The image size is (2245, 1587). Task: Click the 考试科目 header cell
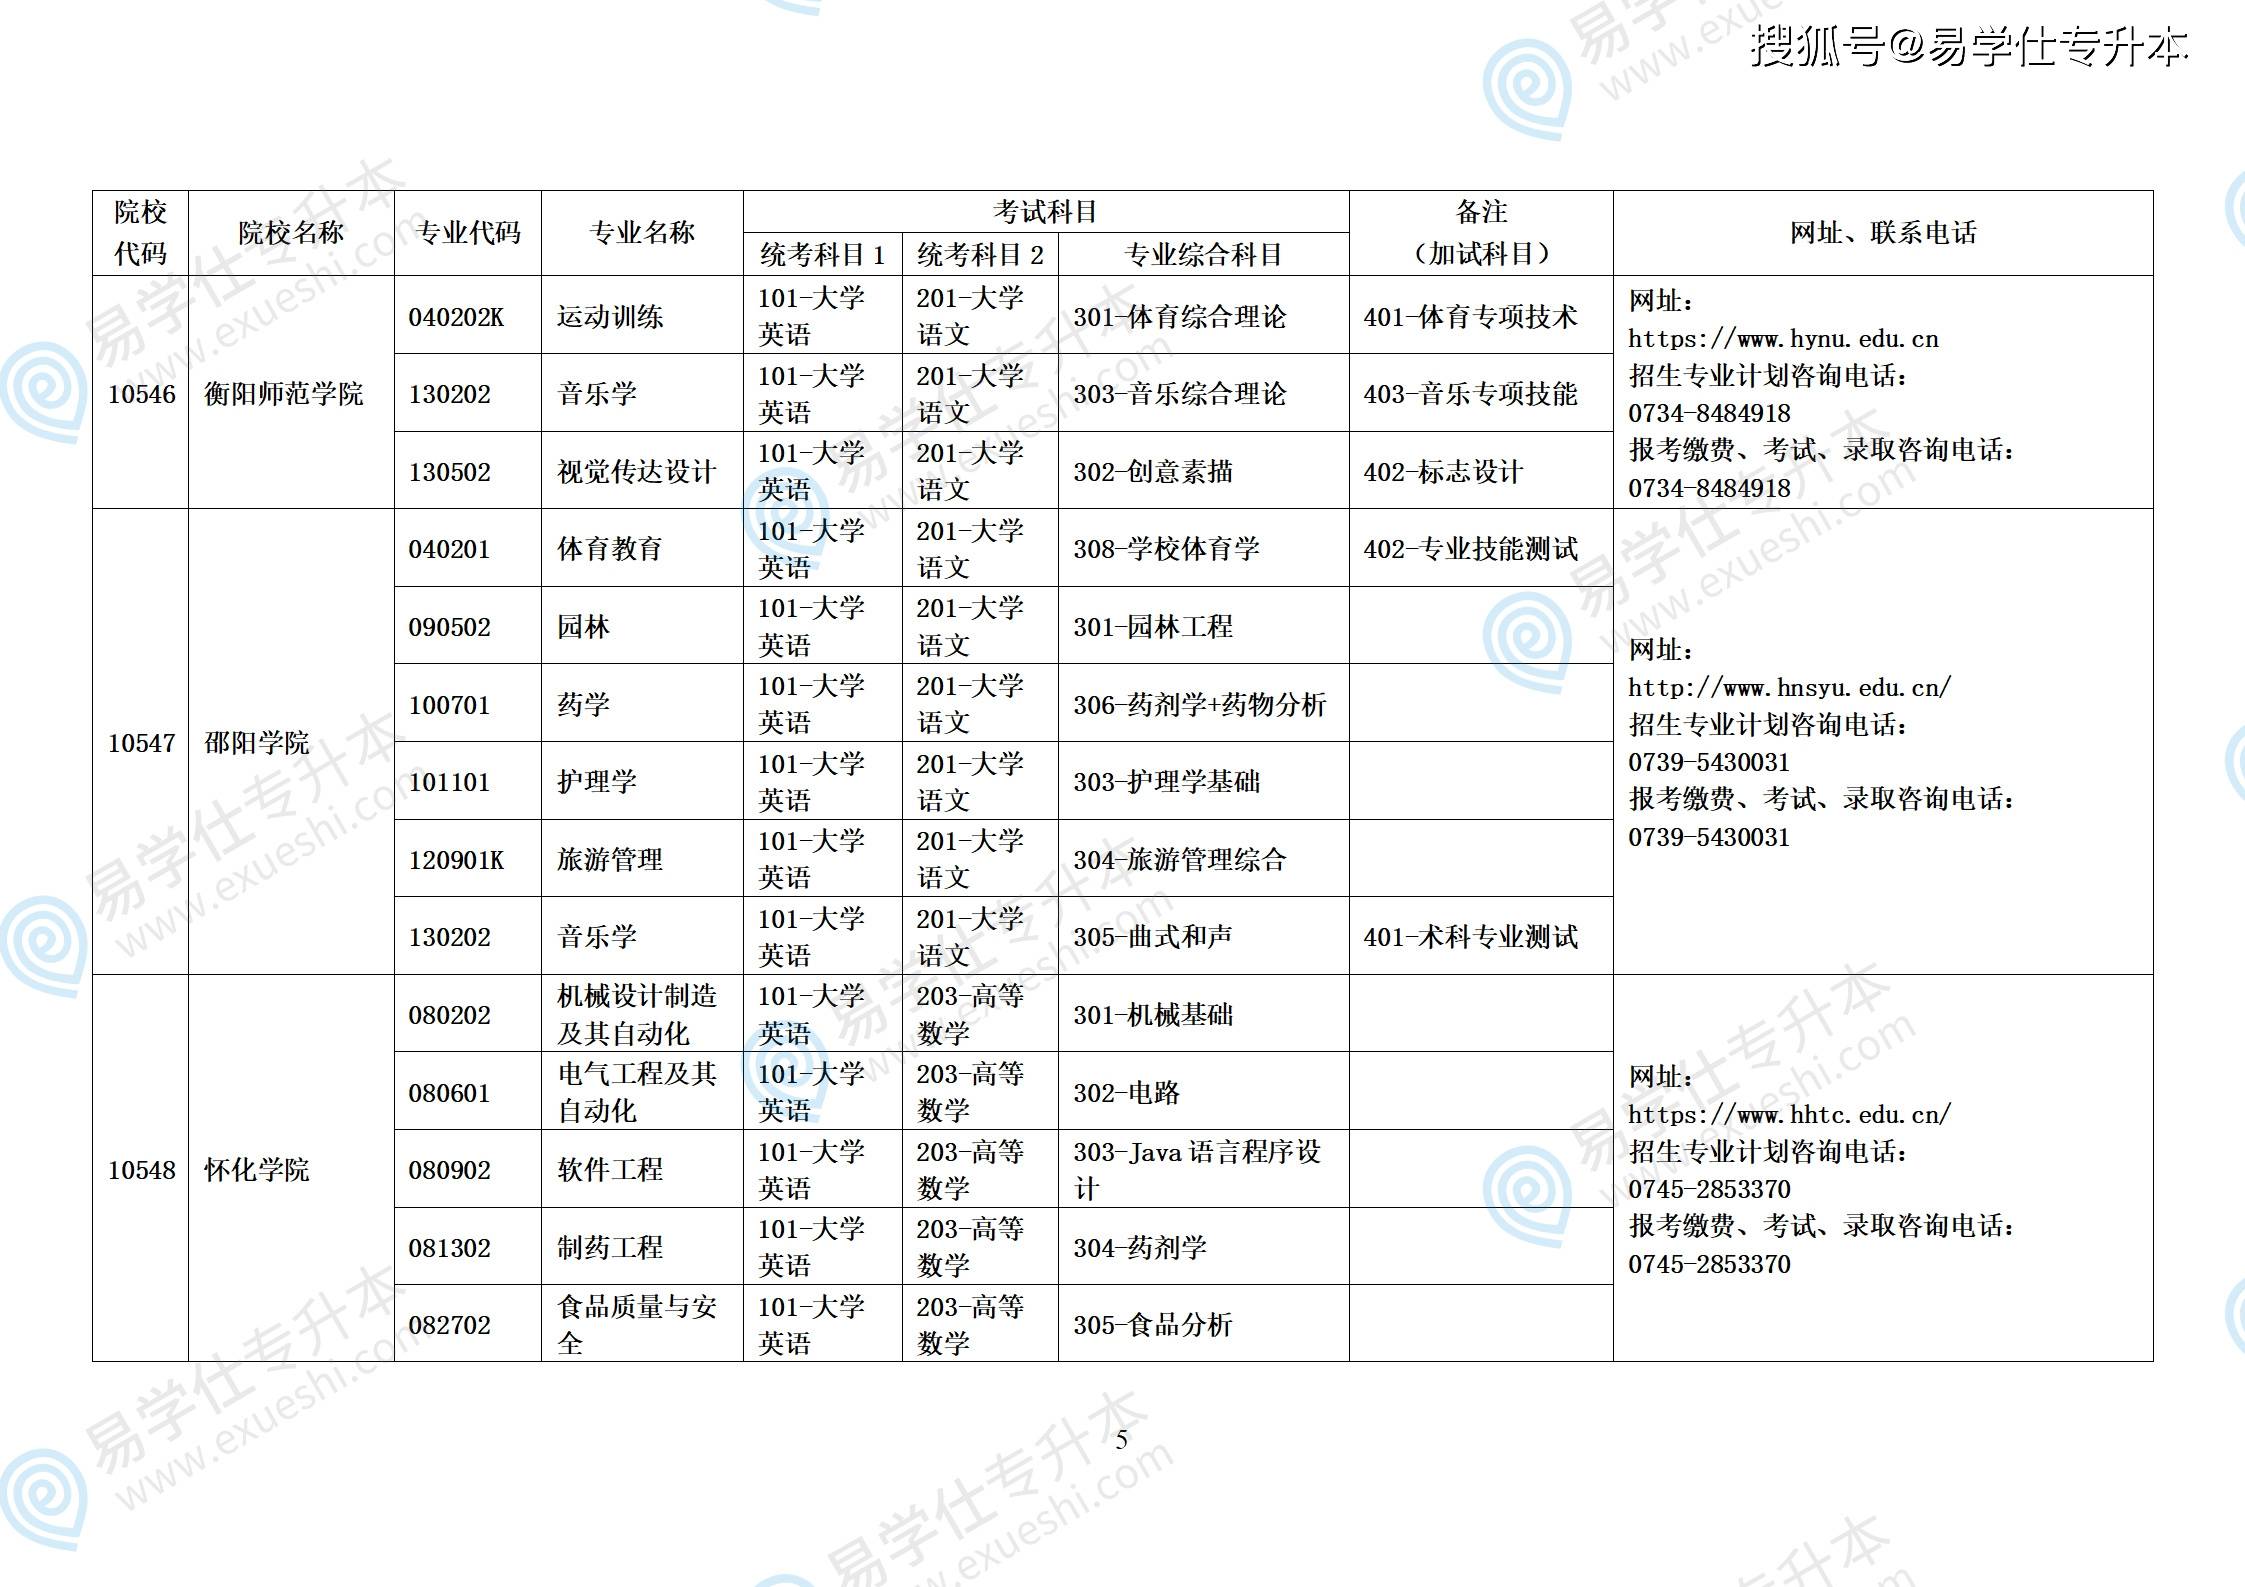(1046, 212)
